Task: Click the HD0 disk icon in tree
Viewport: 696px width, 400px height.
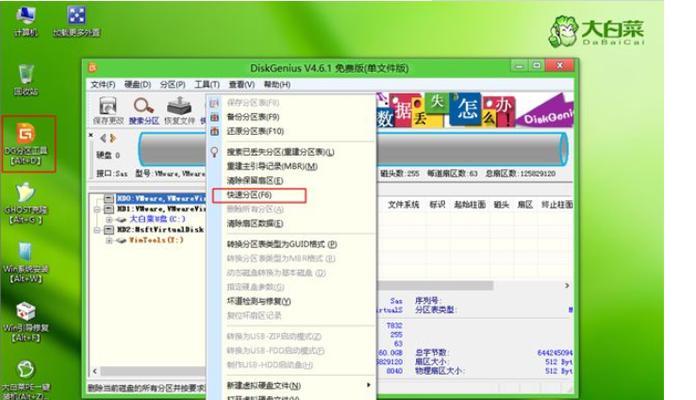Action: [x=109, y=198]
